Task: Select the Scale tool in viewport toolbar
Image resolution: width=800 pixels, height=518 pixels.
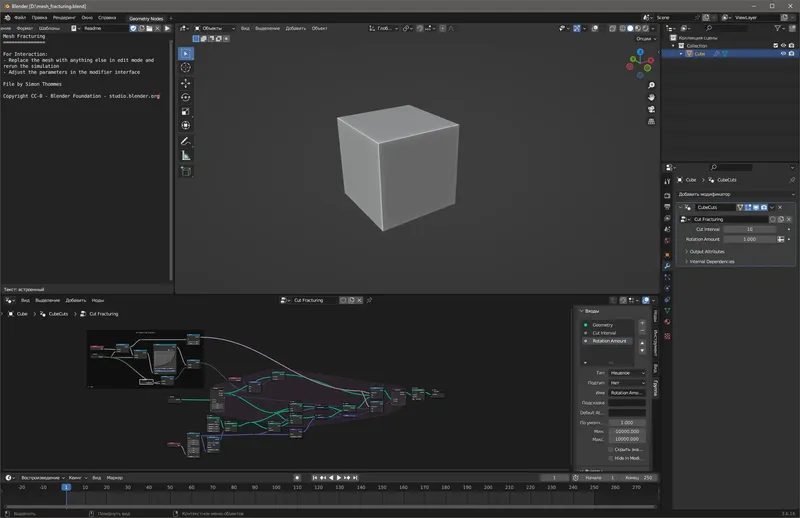Action: [186, 111]
